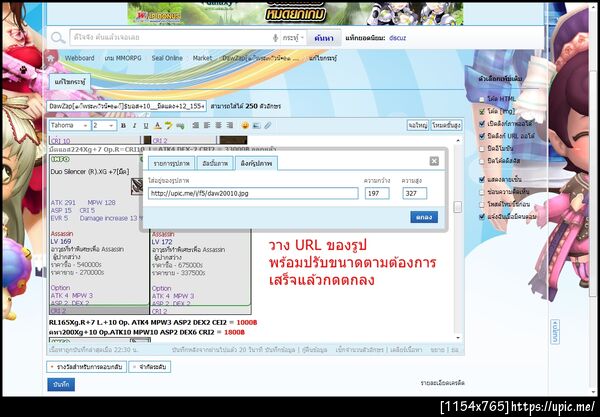Open the MMORPG breadcrumb link
Viewport: 600px width, 417px height.
tap(122, 58)
